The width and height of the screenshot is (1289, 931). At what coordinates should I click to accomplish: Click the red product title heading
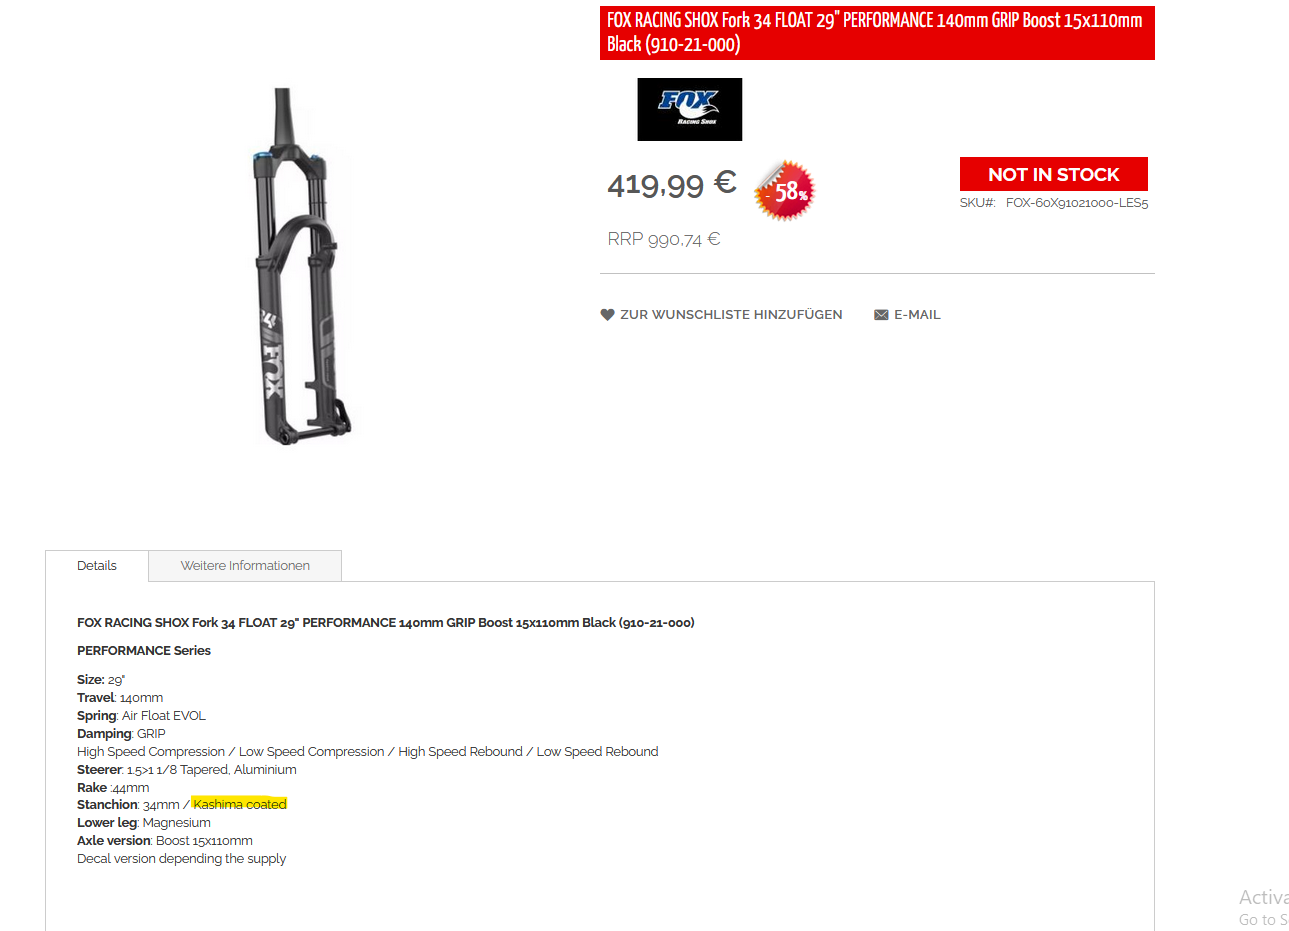click(x=877, y=33)
